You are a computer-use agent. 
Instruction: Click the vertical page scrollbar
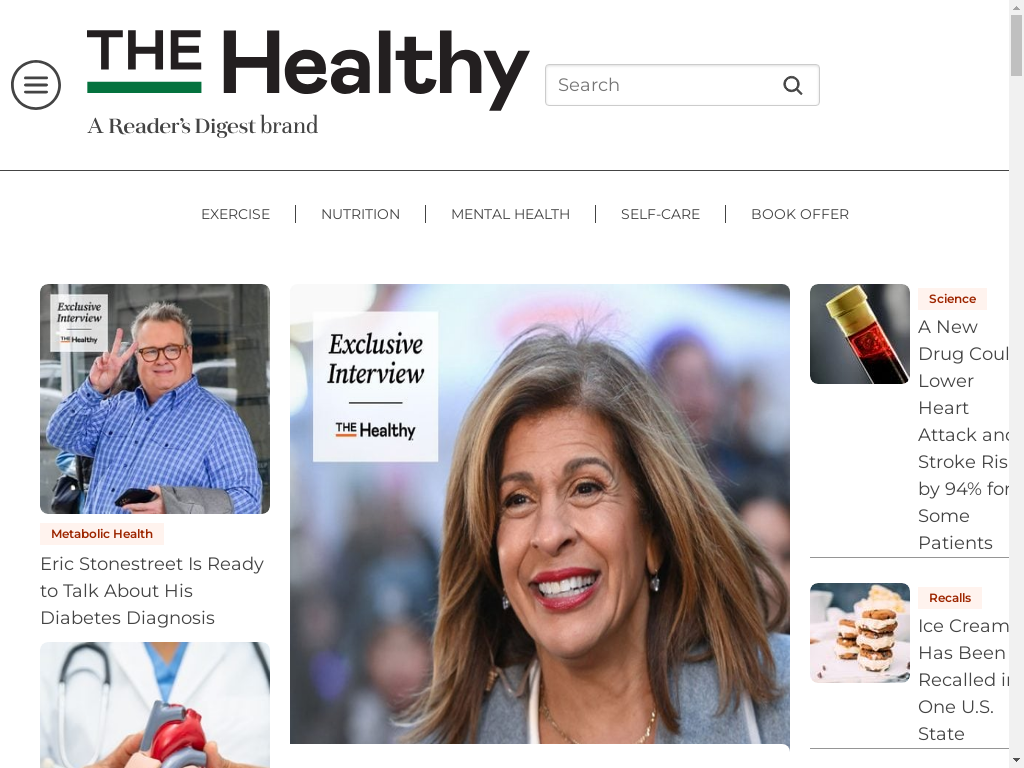(1016, 384)
